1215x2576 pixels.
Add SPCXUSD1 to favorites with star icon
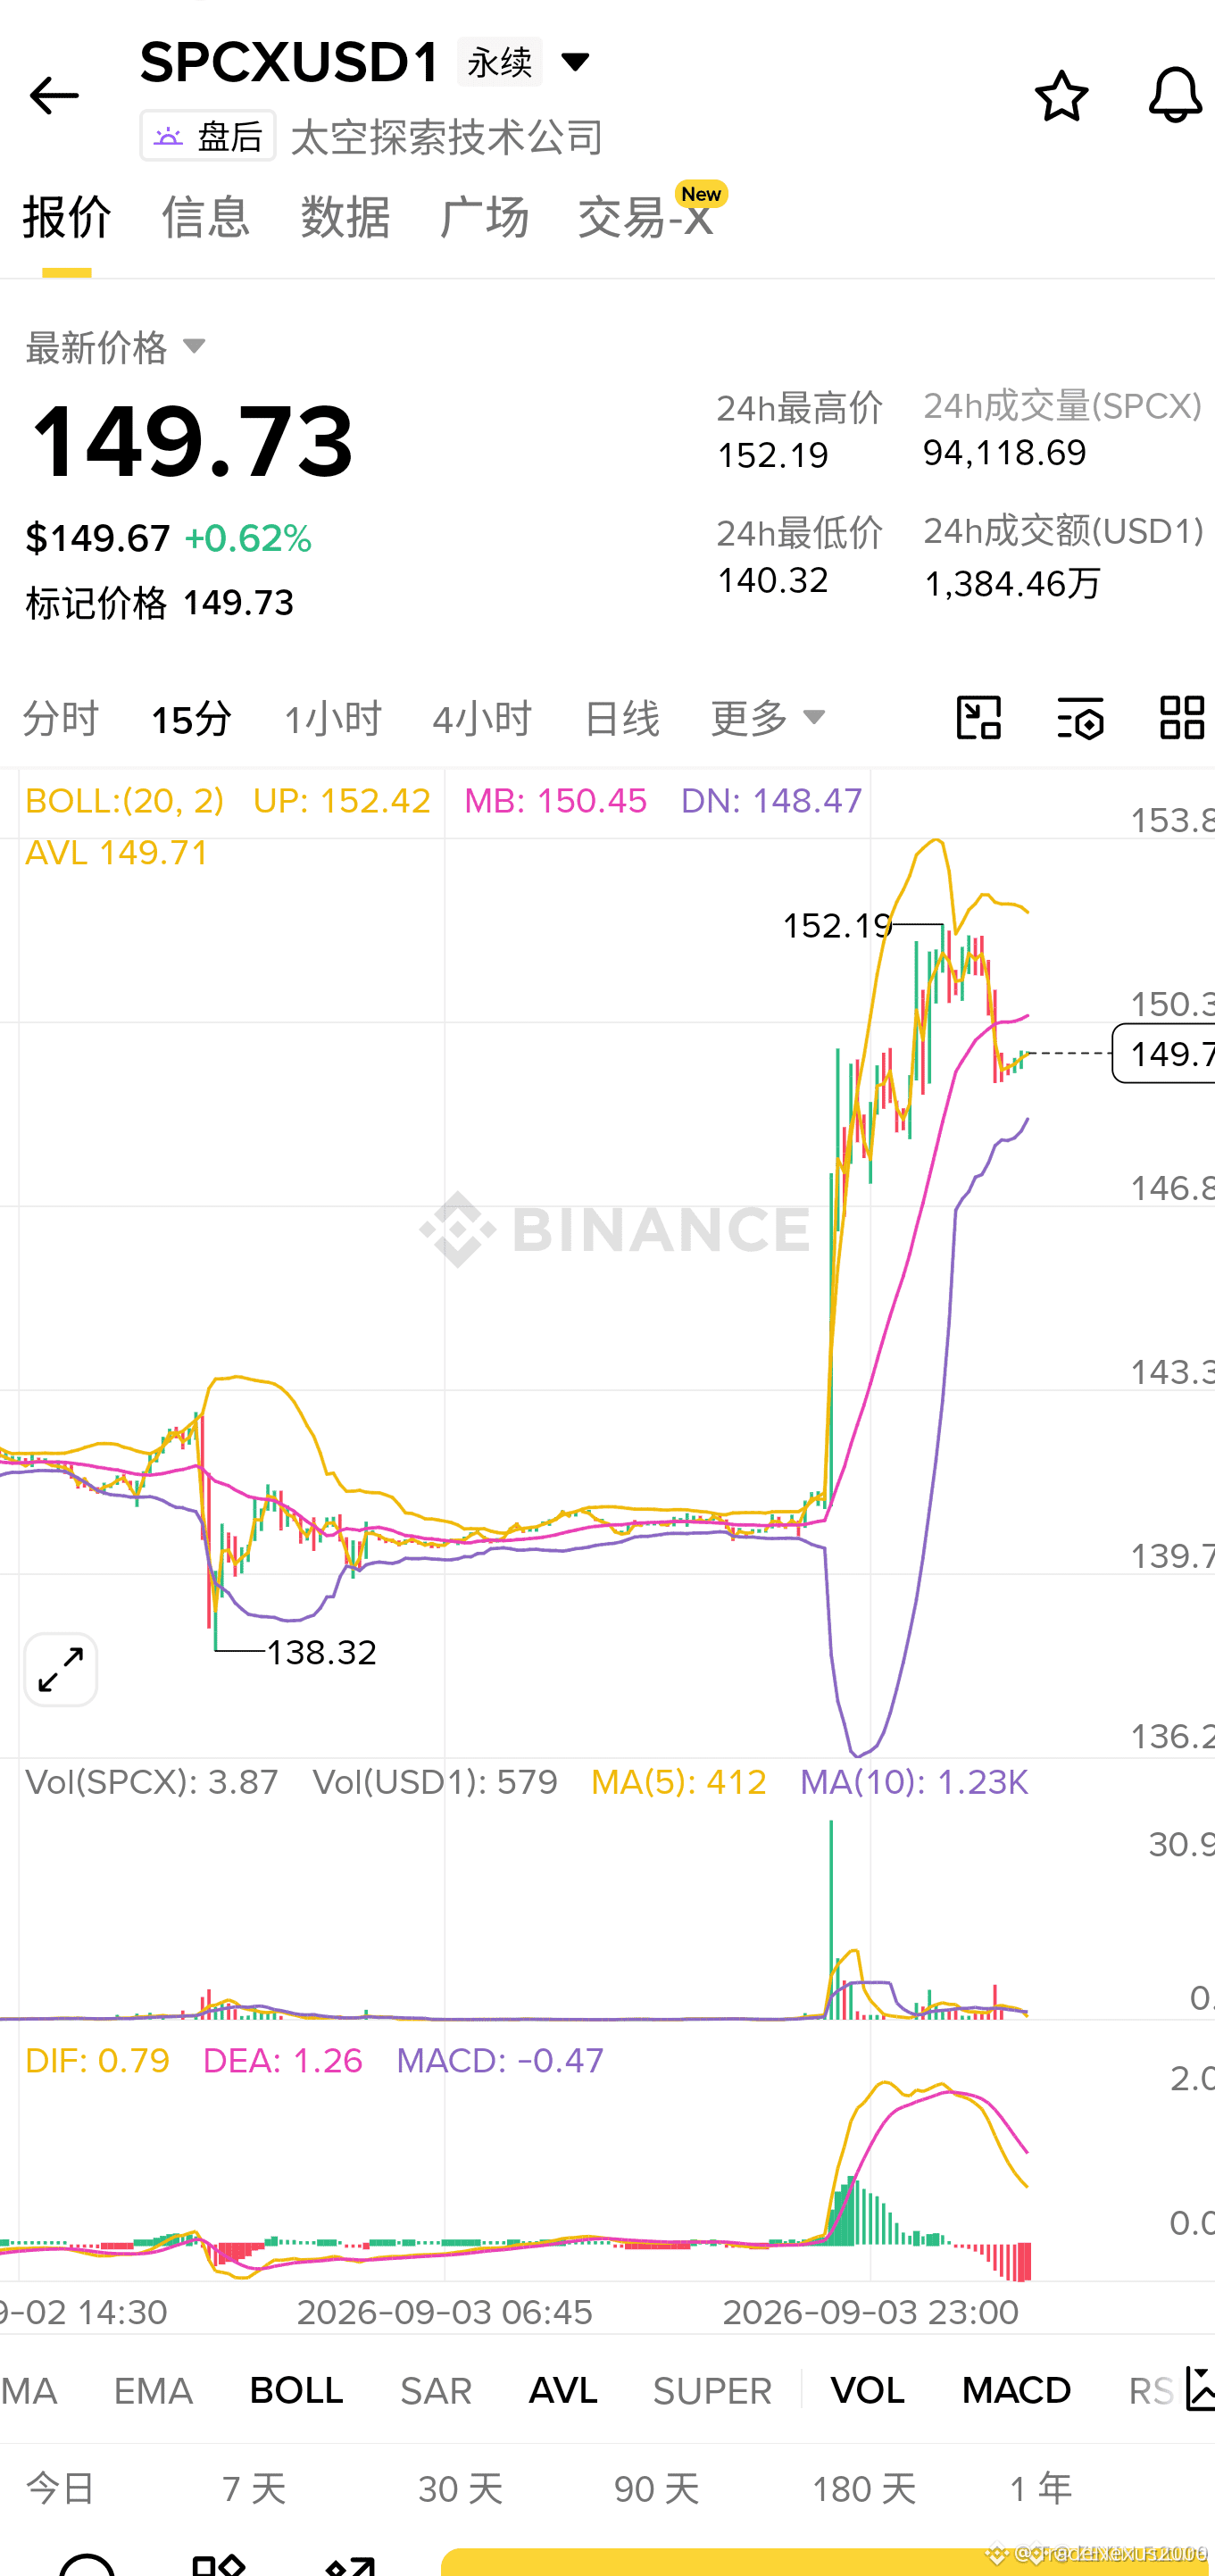click(x=1061, y=96)
